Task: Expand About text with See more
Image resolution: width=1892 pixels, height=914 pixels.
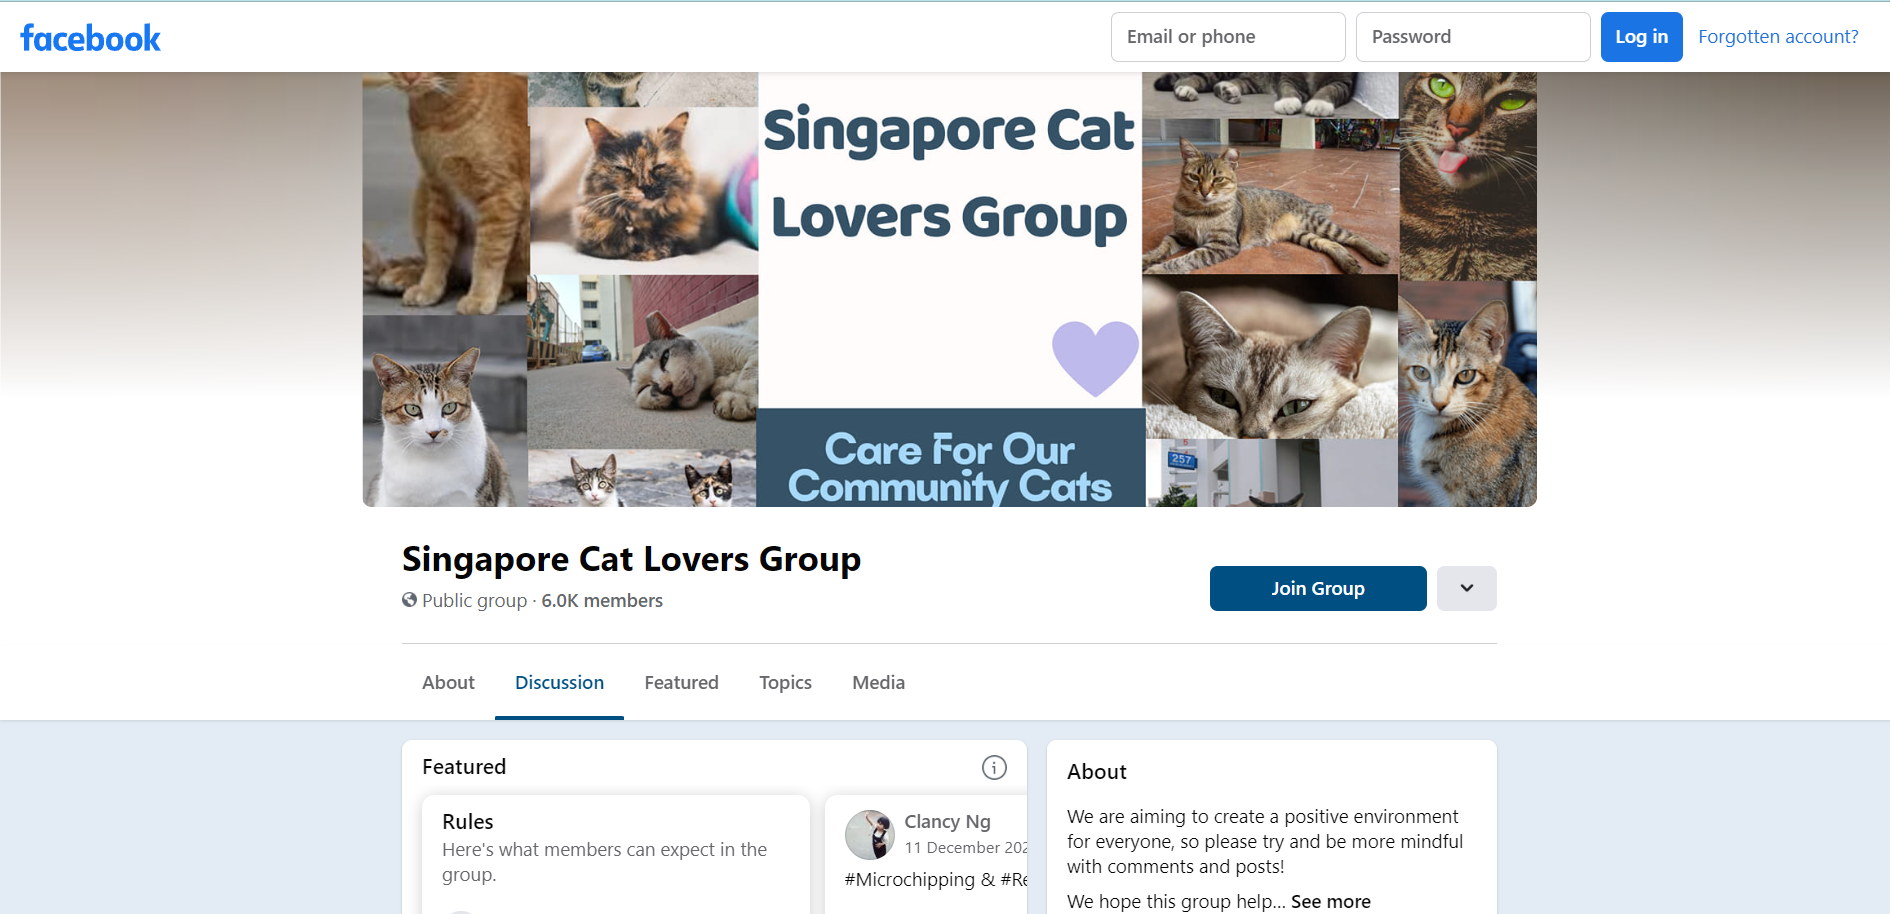Action: pos(1330,901)
